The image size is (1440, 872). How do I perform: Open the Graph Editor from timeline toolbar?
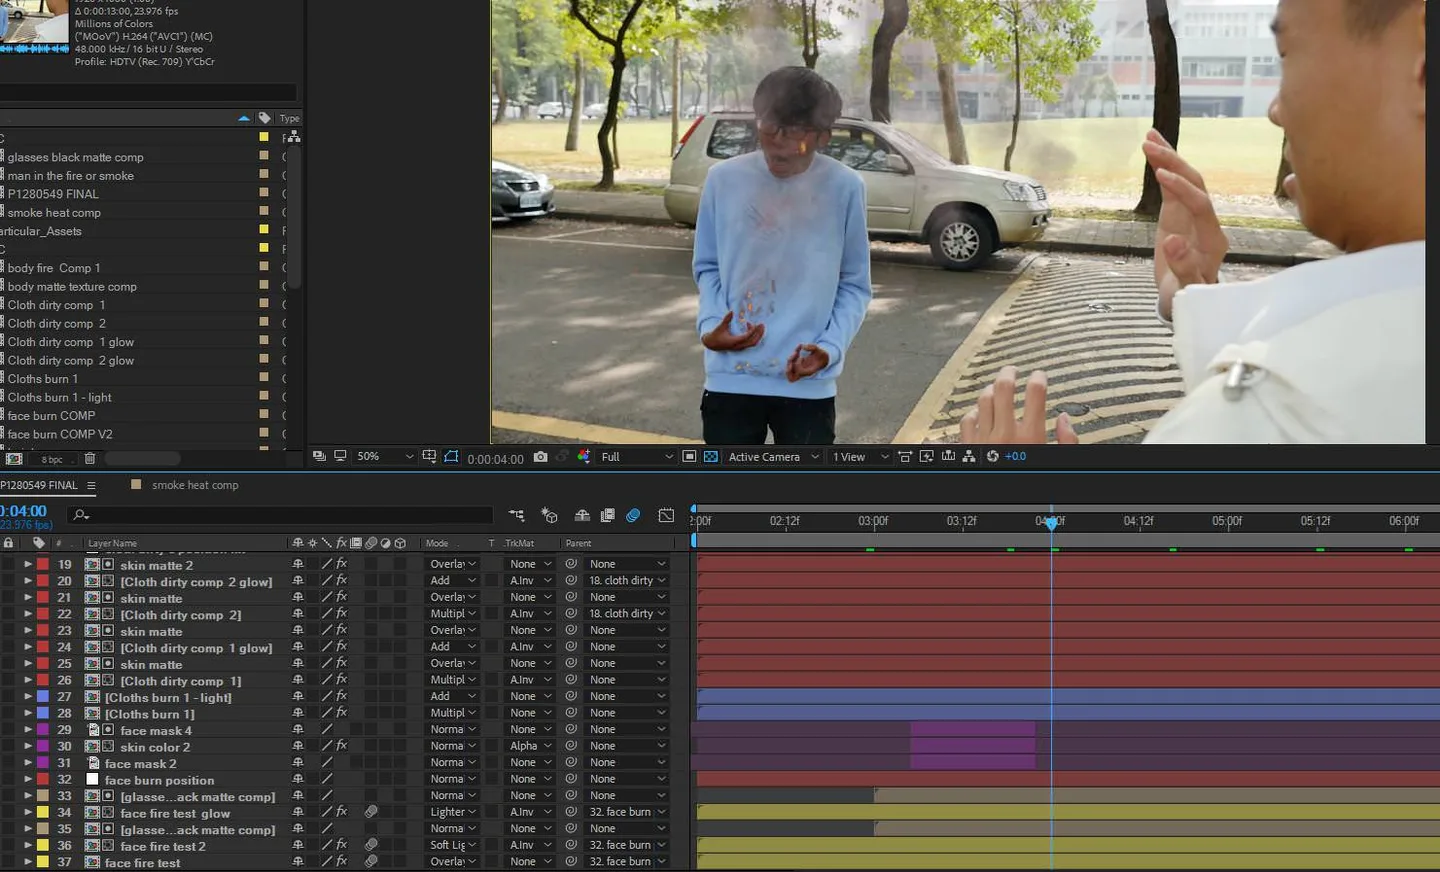(x=666, y=515)
